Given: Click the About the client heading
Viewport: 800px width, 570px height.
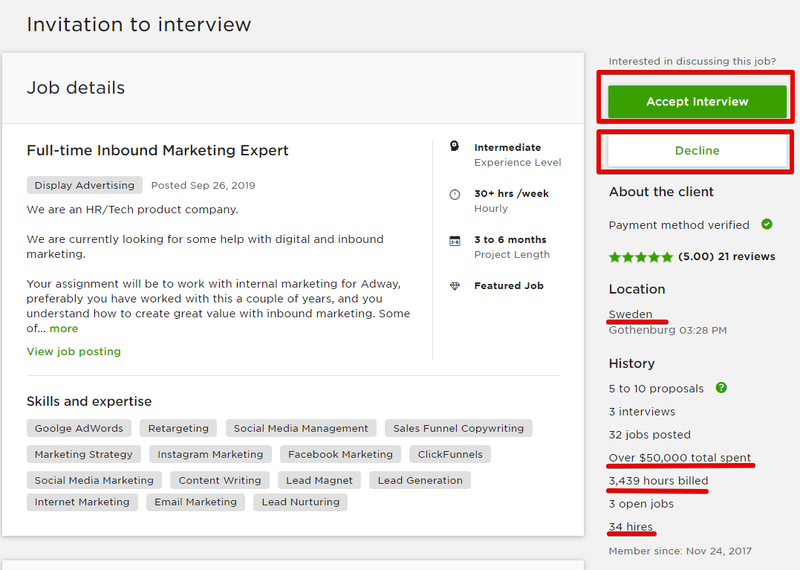Looking at the screenshot, I should point(661,192).
